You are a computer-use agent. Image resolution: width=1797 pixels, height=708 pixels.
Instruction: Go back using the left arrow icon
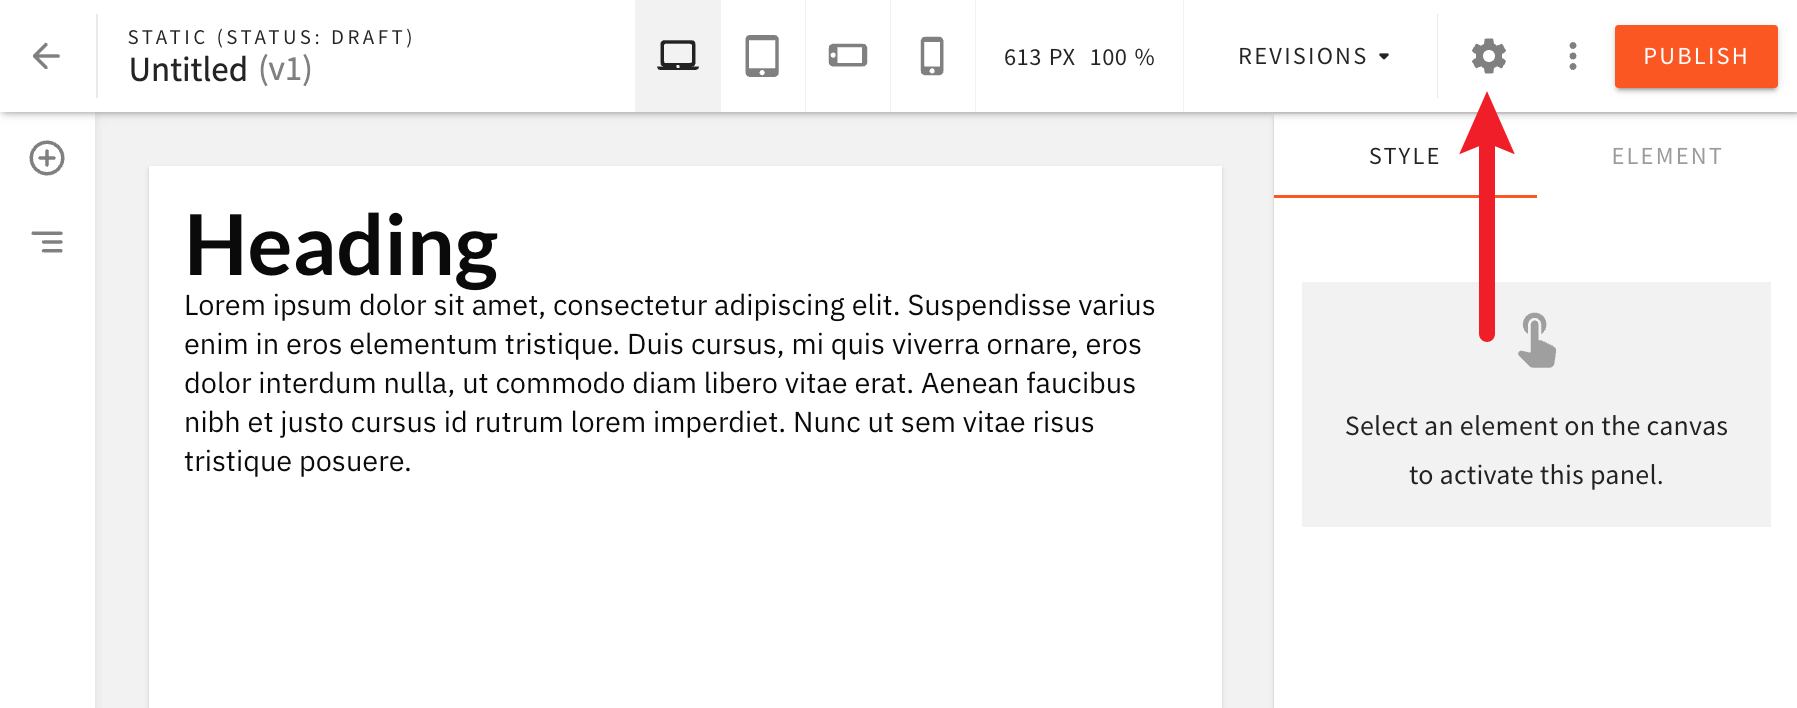pyautogui.click(x=47, y=56)
